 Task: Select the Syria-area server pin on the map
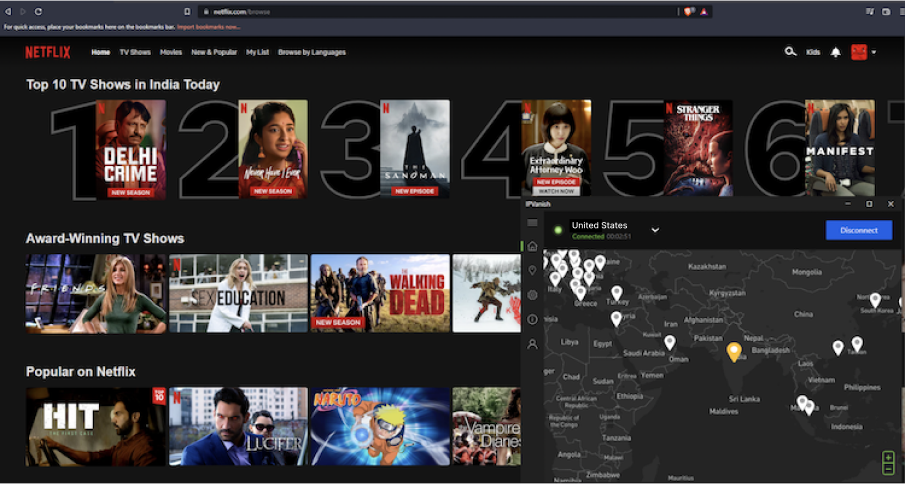(616, 318)
